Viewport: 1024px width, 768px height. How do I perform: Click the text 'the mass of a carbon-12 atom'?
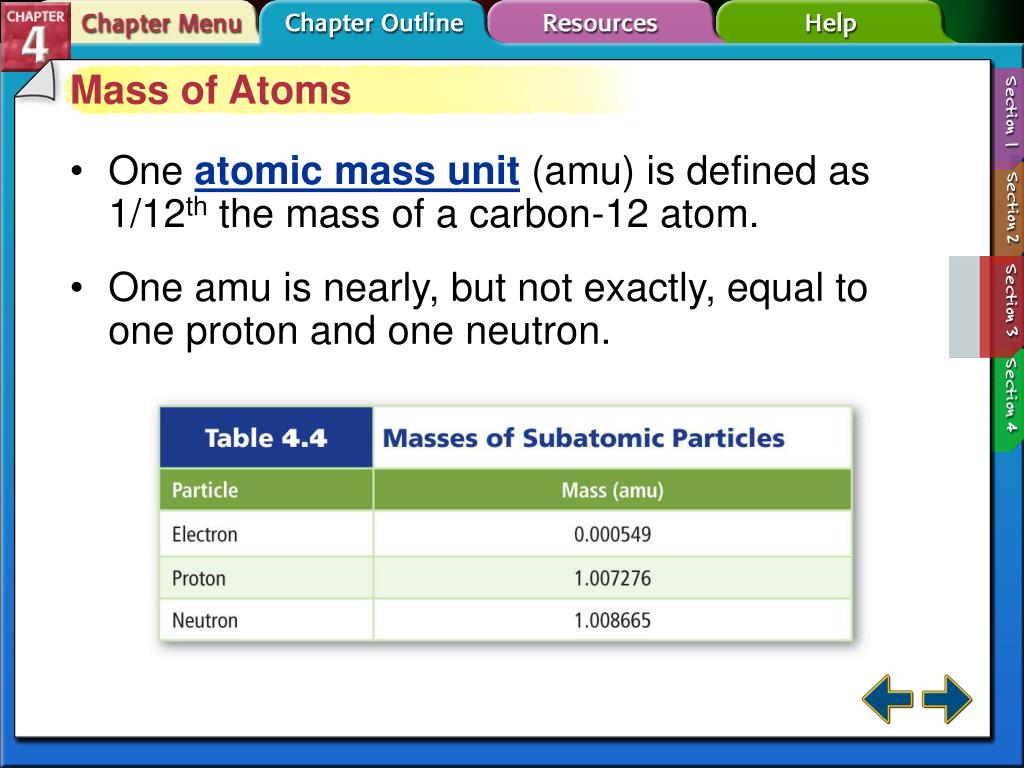pos(483,214)
